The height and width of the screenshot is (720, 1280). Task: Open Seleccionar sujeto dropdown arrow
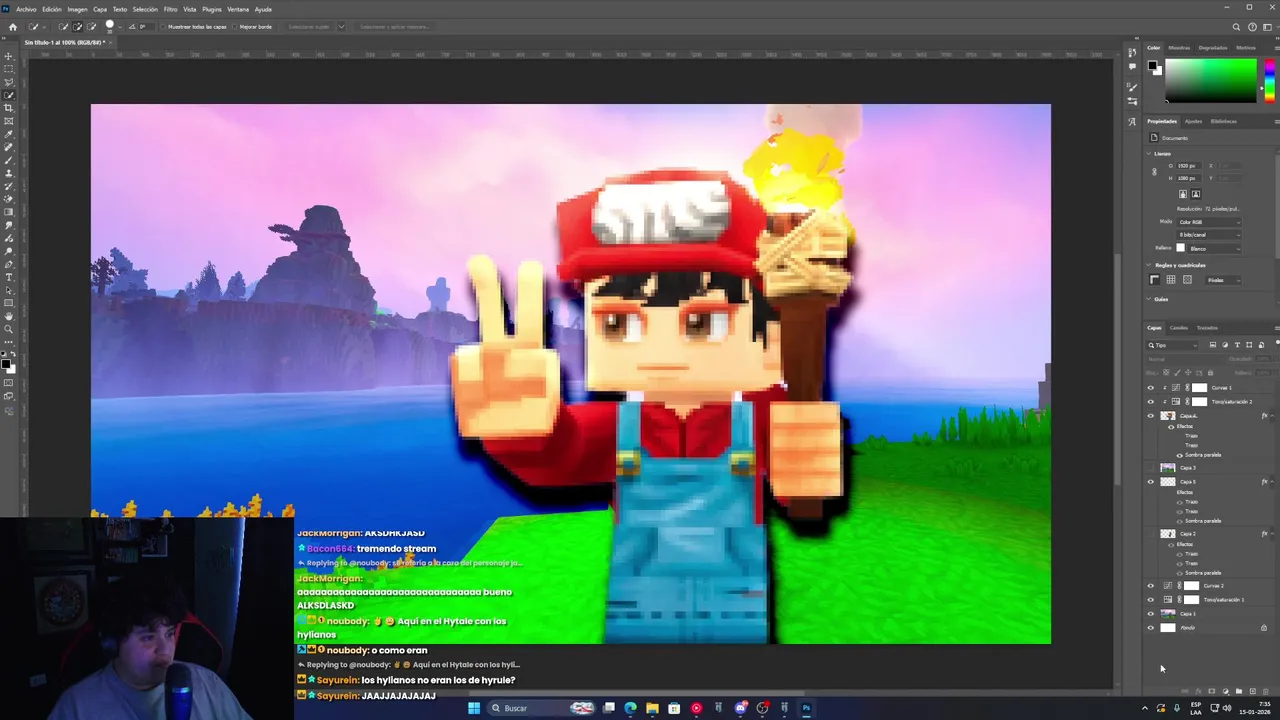pos(341,27)
